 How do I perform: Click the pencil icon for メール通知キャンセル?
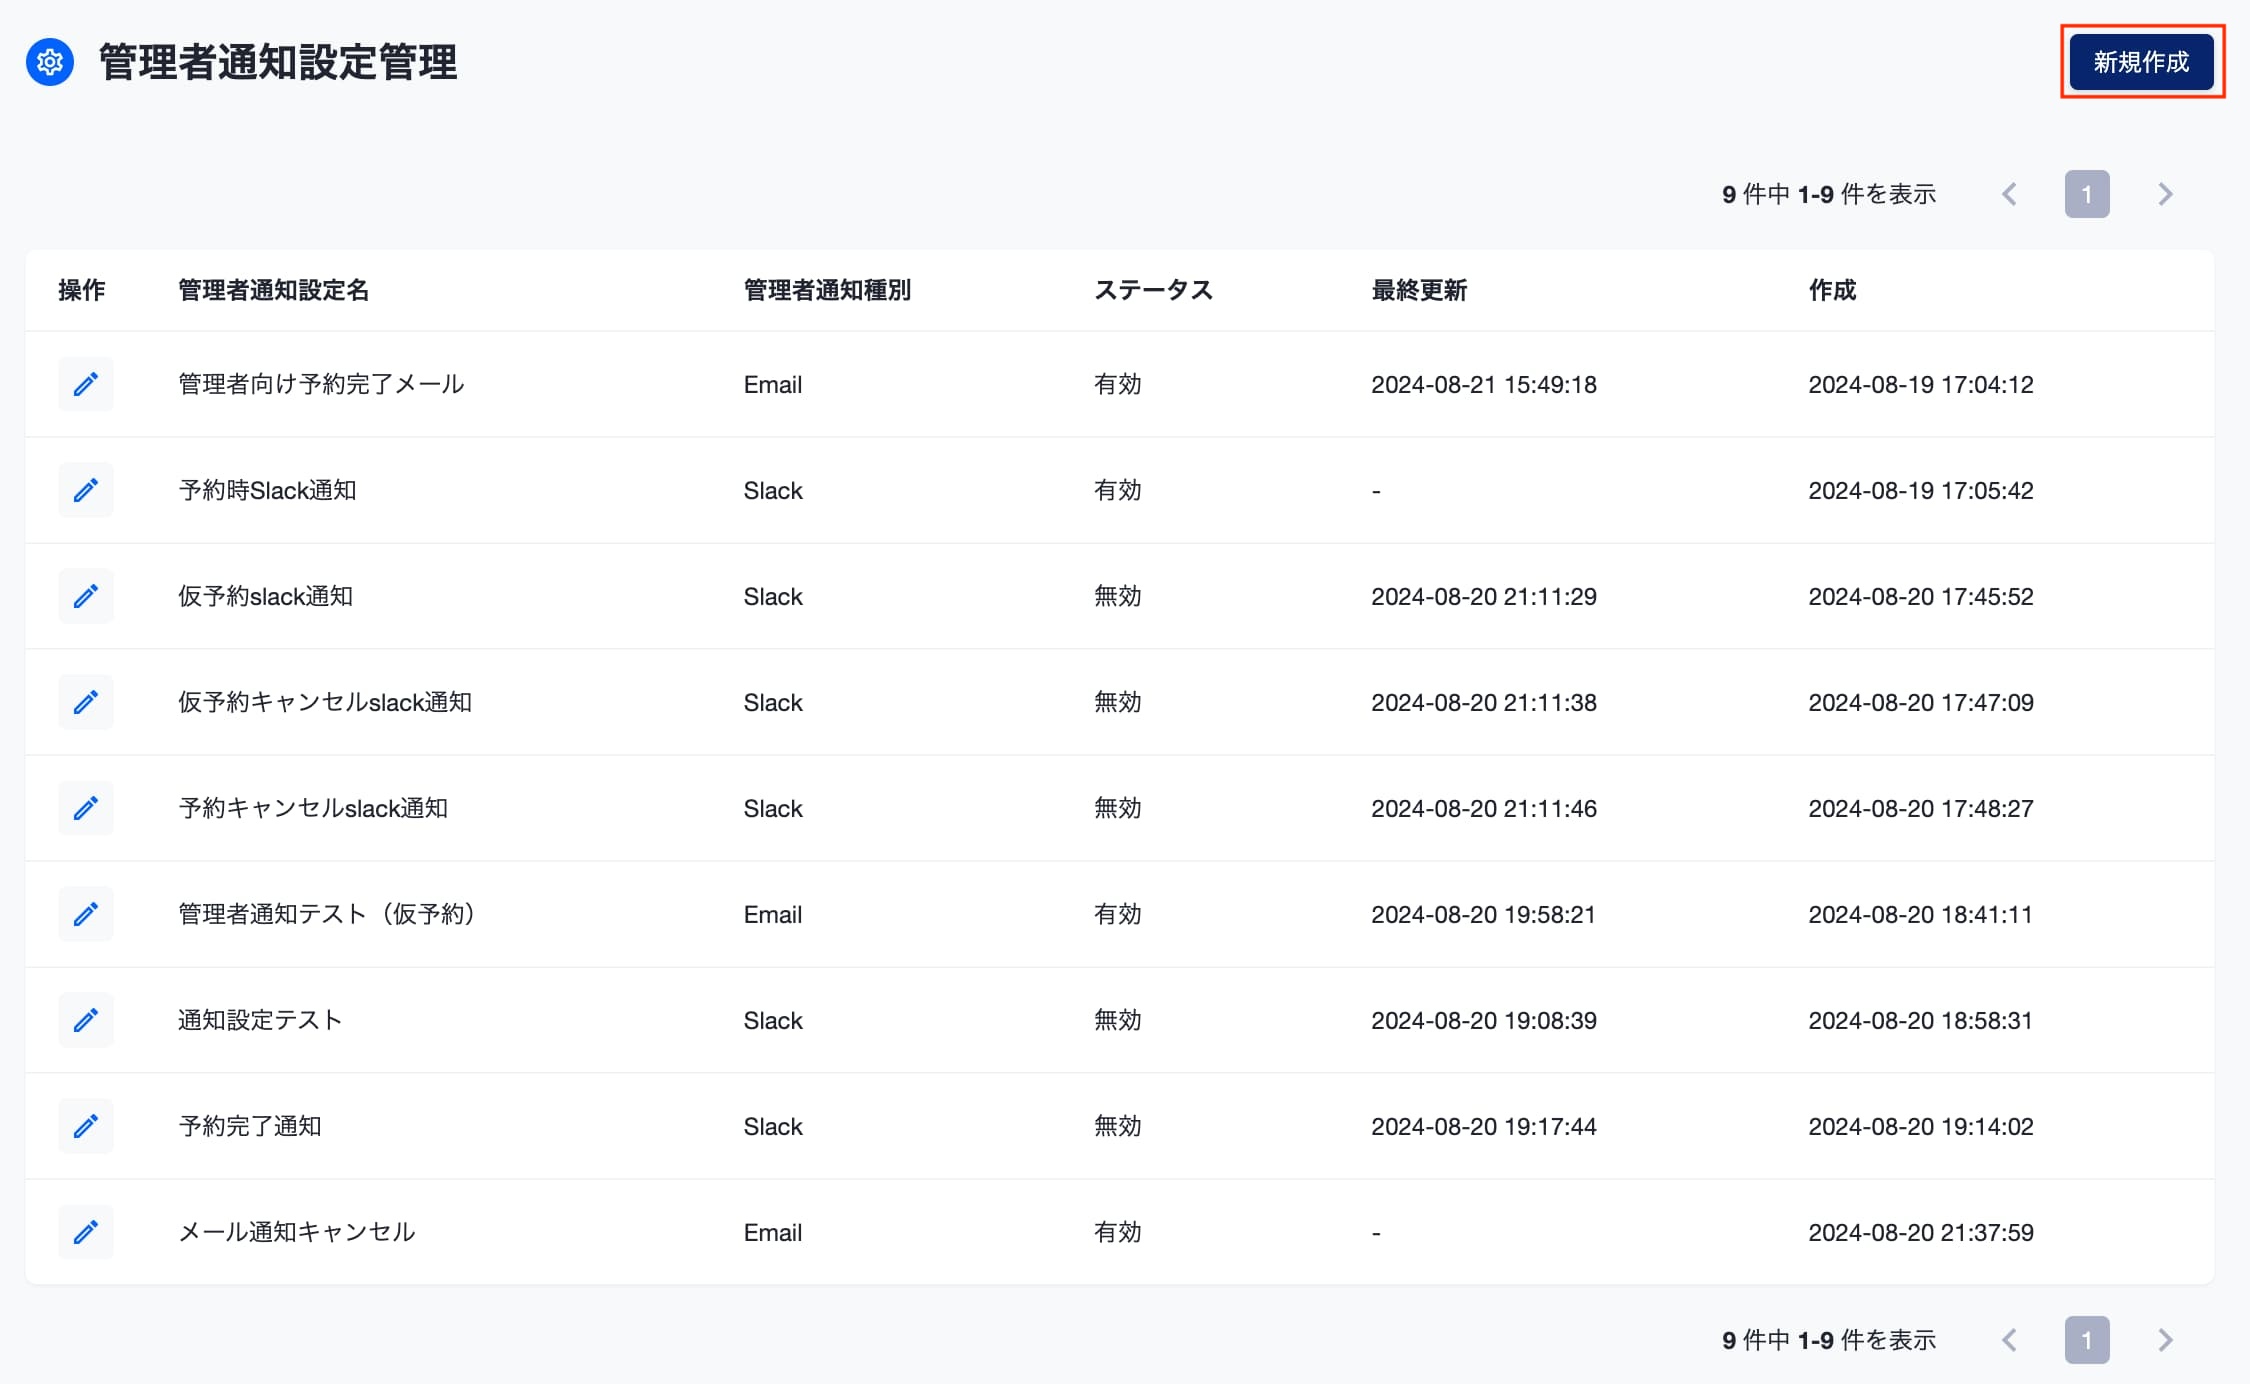click(86, 1232)
